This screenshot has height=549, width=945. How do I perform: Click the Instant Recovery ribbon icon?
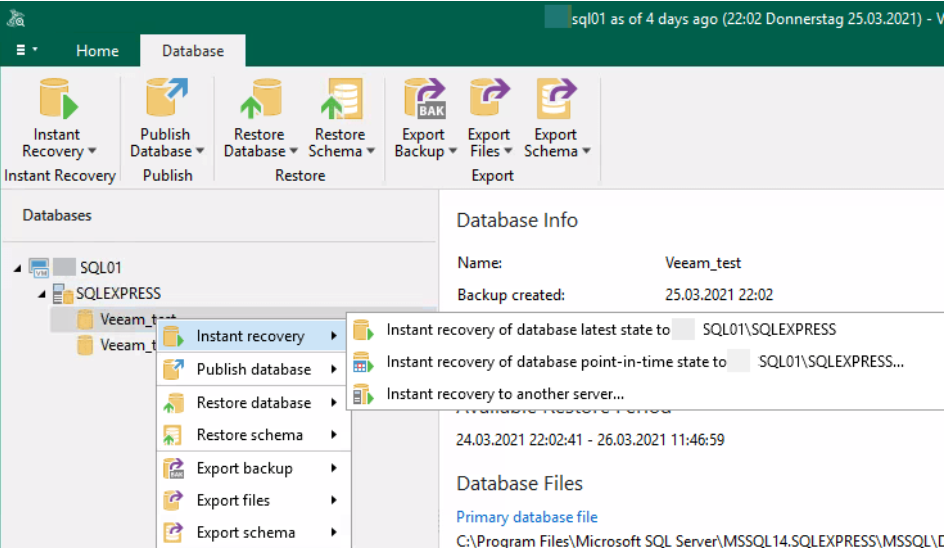pyautogui.click(x=58, y=98)
